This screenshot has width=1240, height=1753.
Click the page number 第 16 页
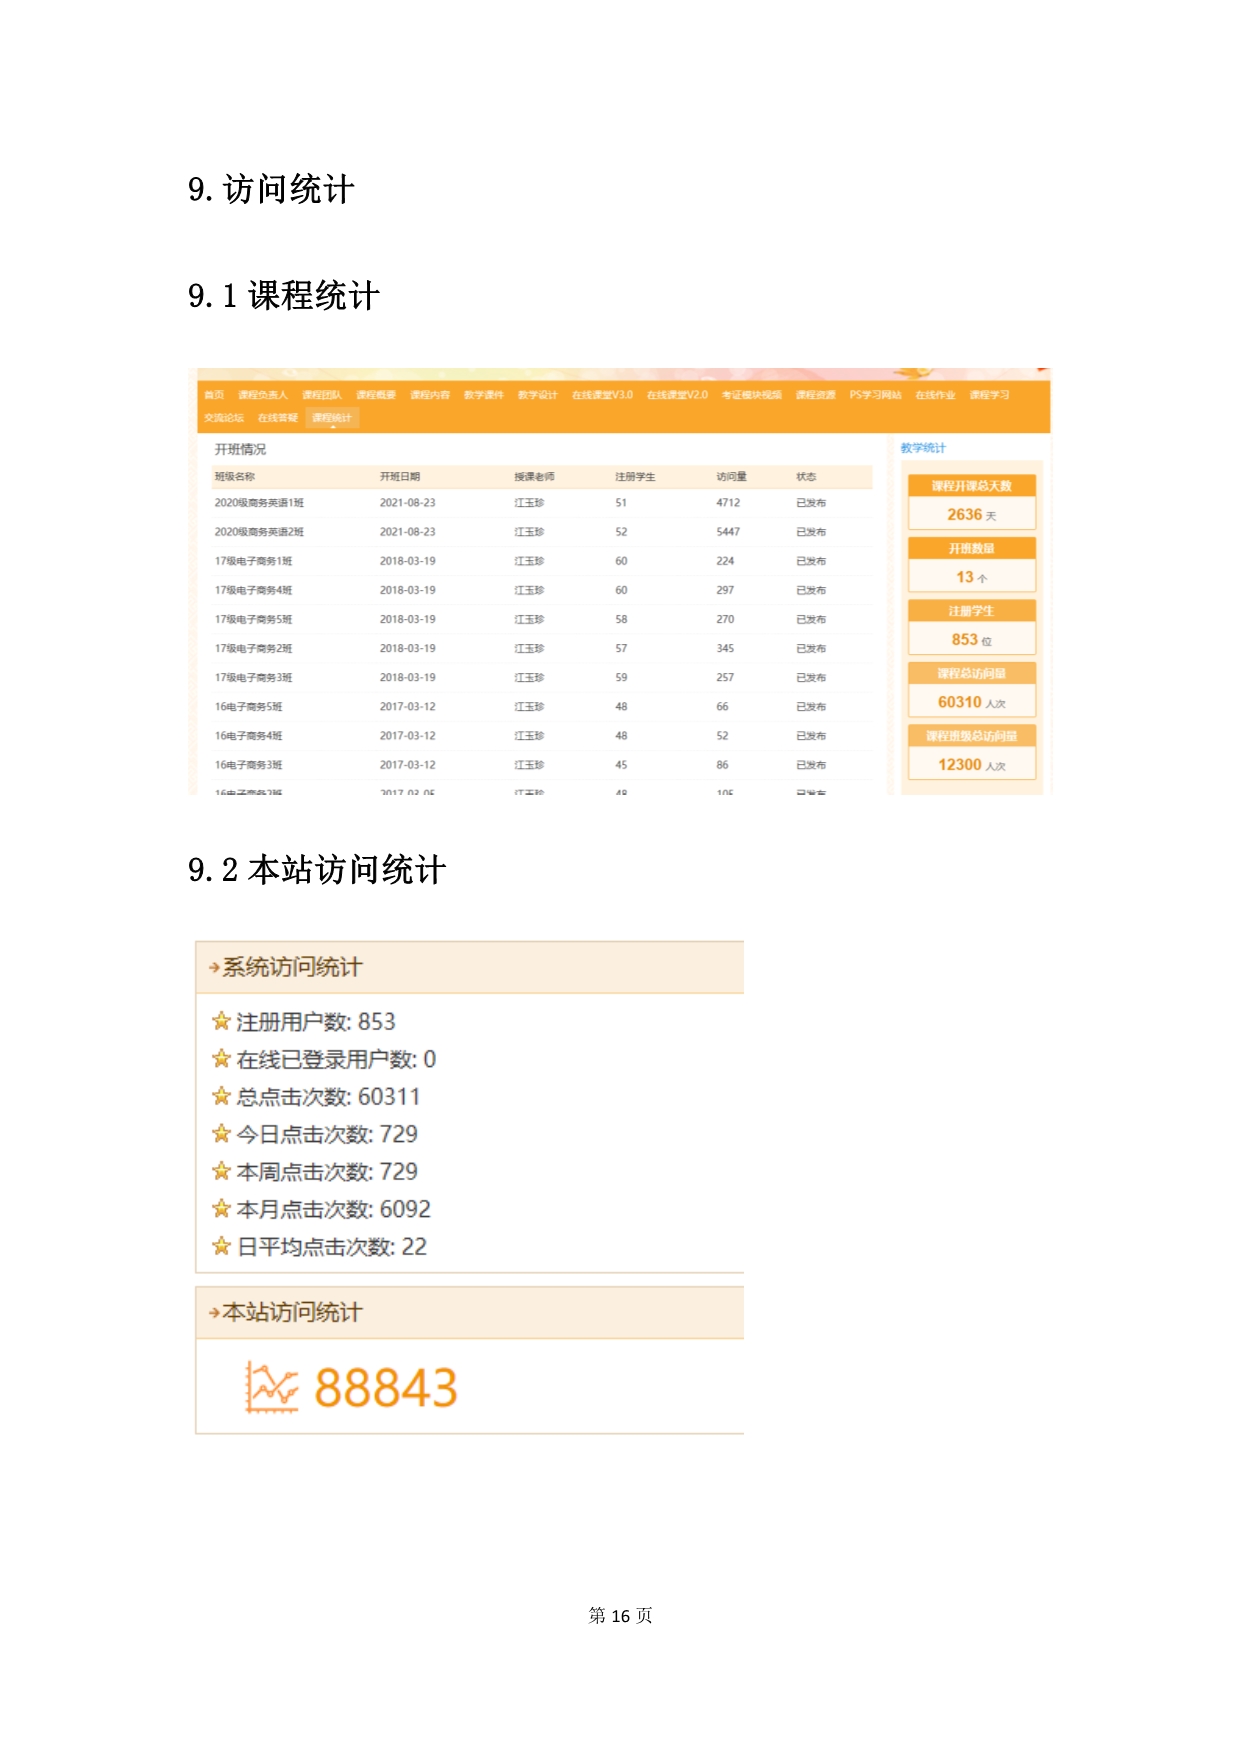(x=621, y=1615)
